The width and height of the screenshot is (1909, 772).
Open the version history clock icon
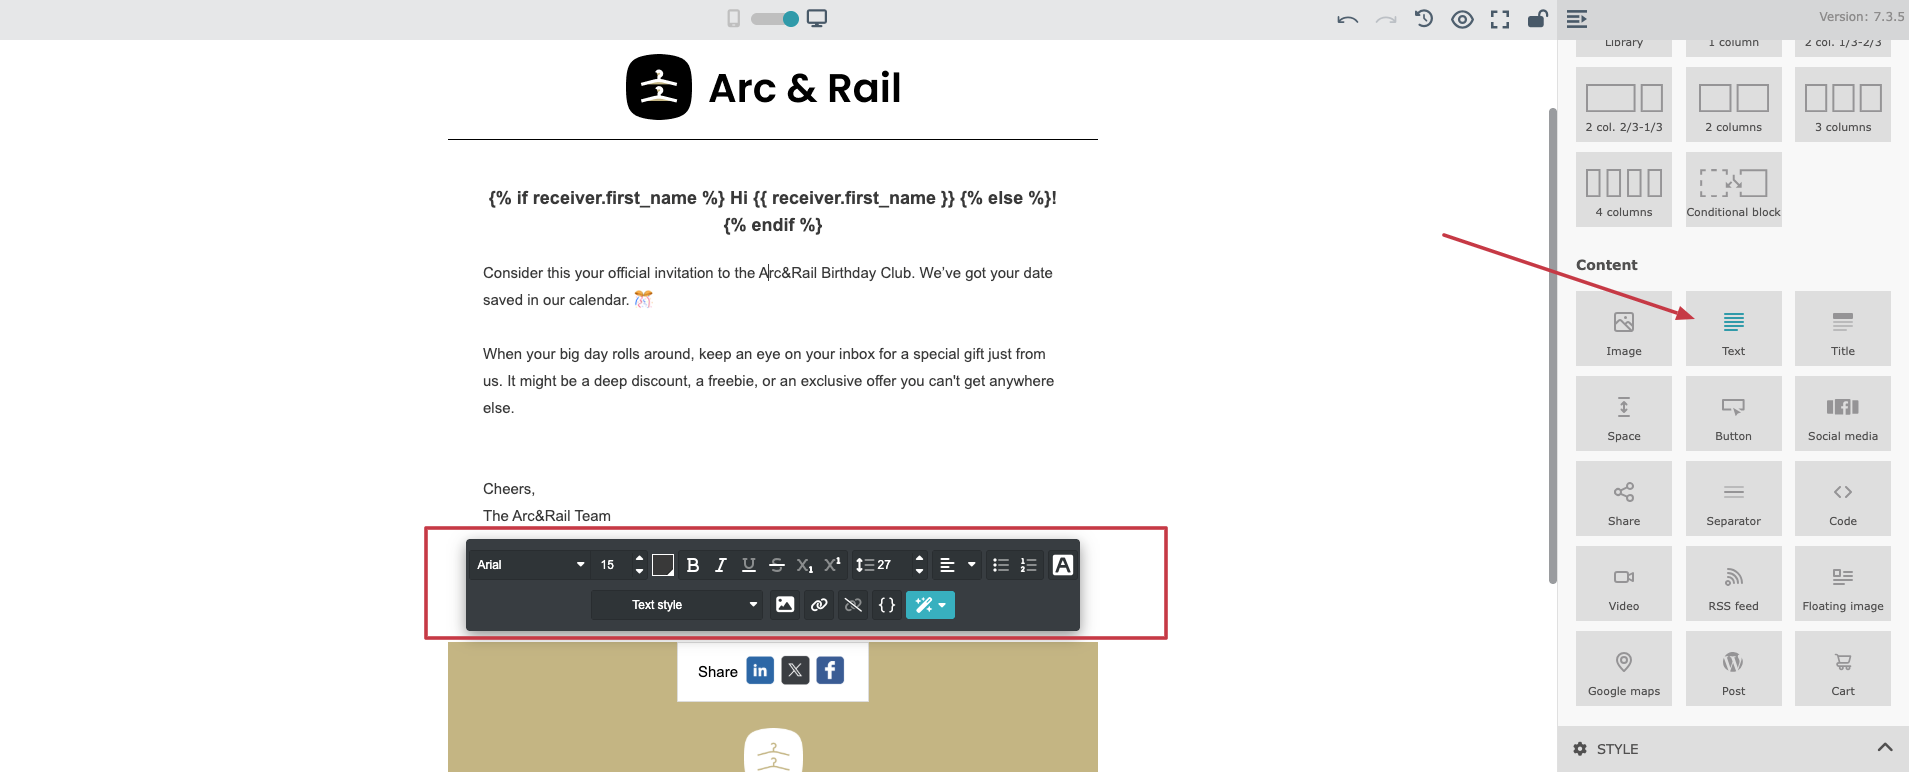tap(1424, 18)
